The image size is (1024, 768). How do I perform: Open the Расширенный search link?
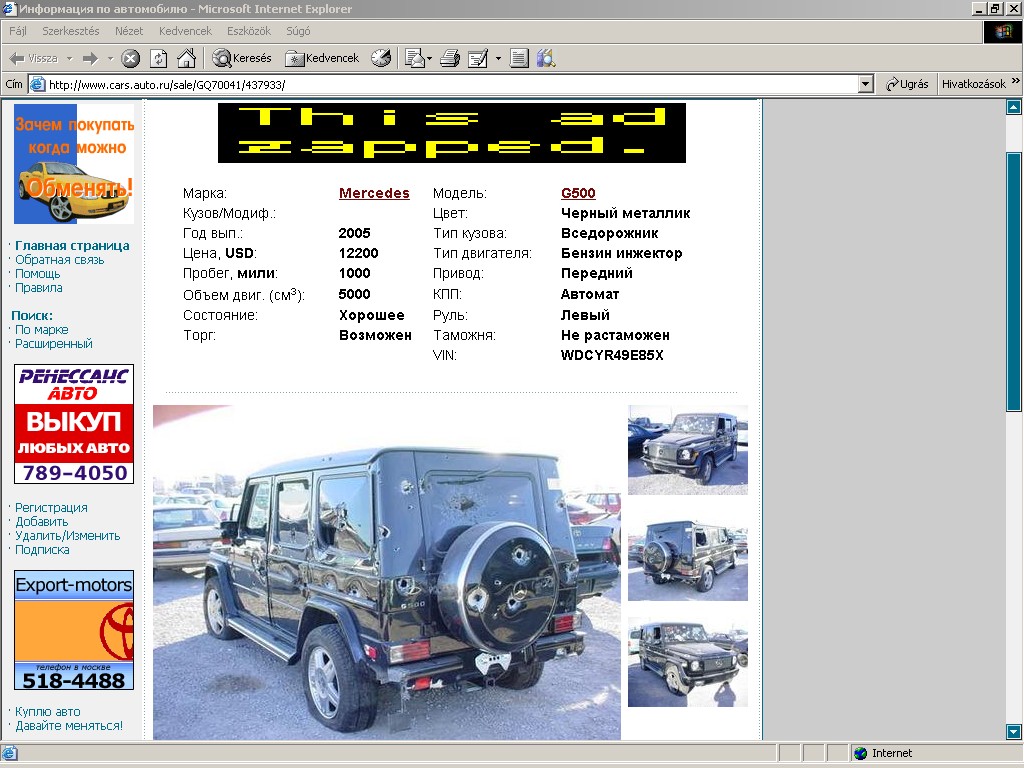54,344
